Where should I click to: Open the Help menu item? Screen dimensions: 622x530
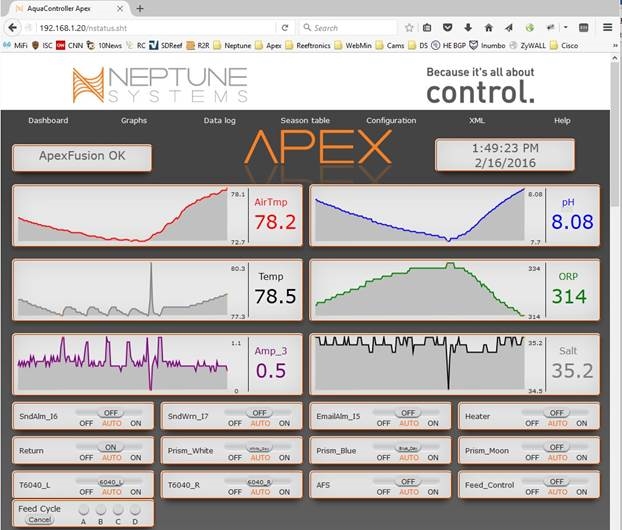point(562,120)
